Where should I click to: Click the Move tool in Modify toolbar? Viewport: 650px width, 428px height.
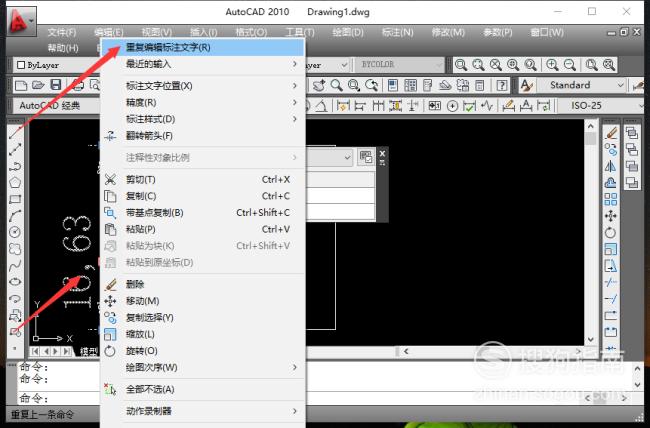click(611, 216)
